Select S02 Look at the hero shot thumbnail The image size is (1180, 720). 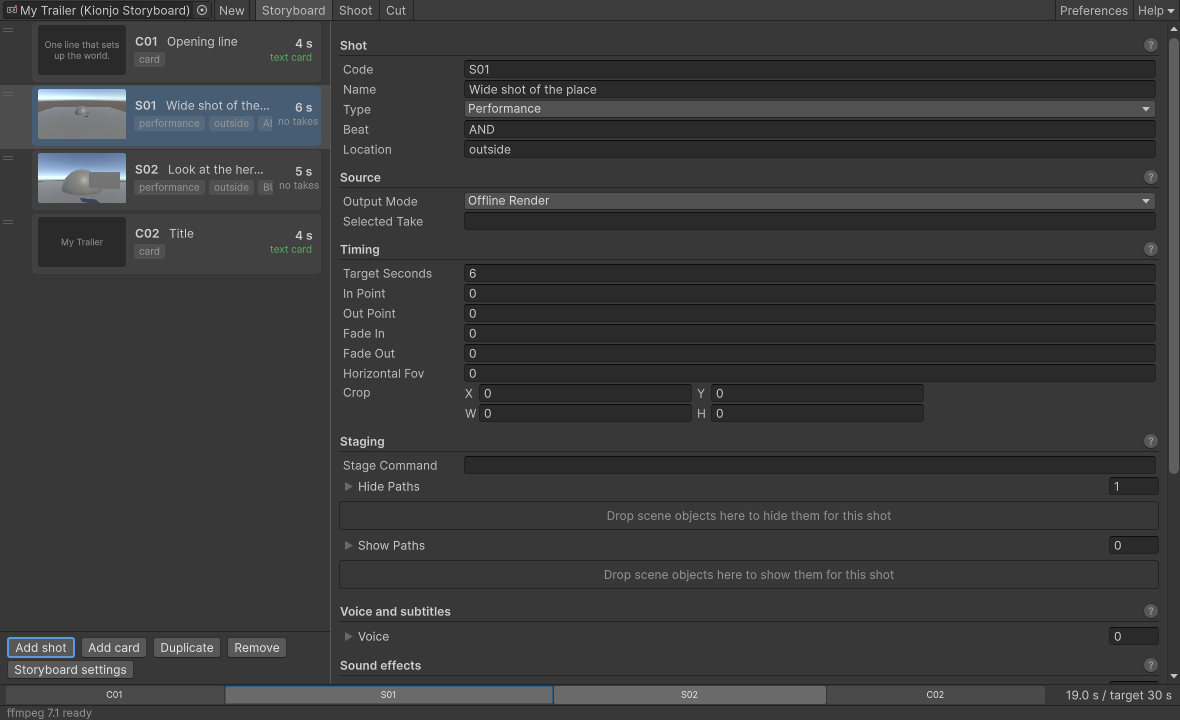coord(82,178)
